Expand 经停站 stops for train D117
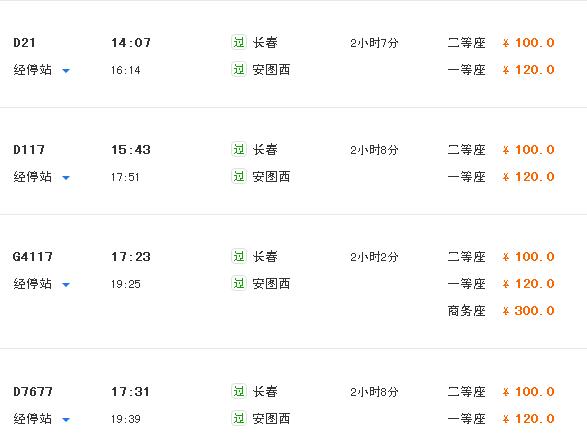The width and height of the screenshot is (587, 444). (42, 177)
